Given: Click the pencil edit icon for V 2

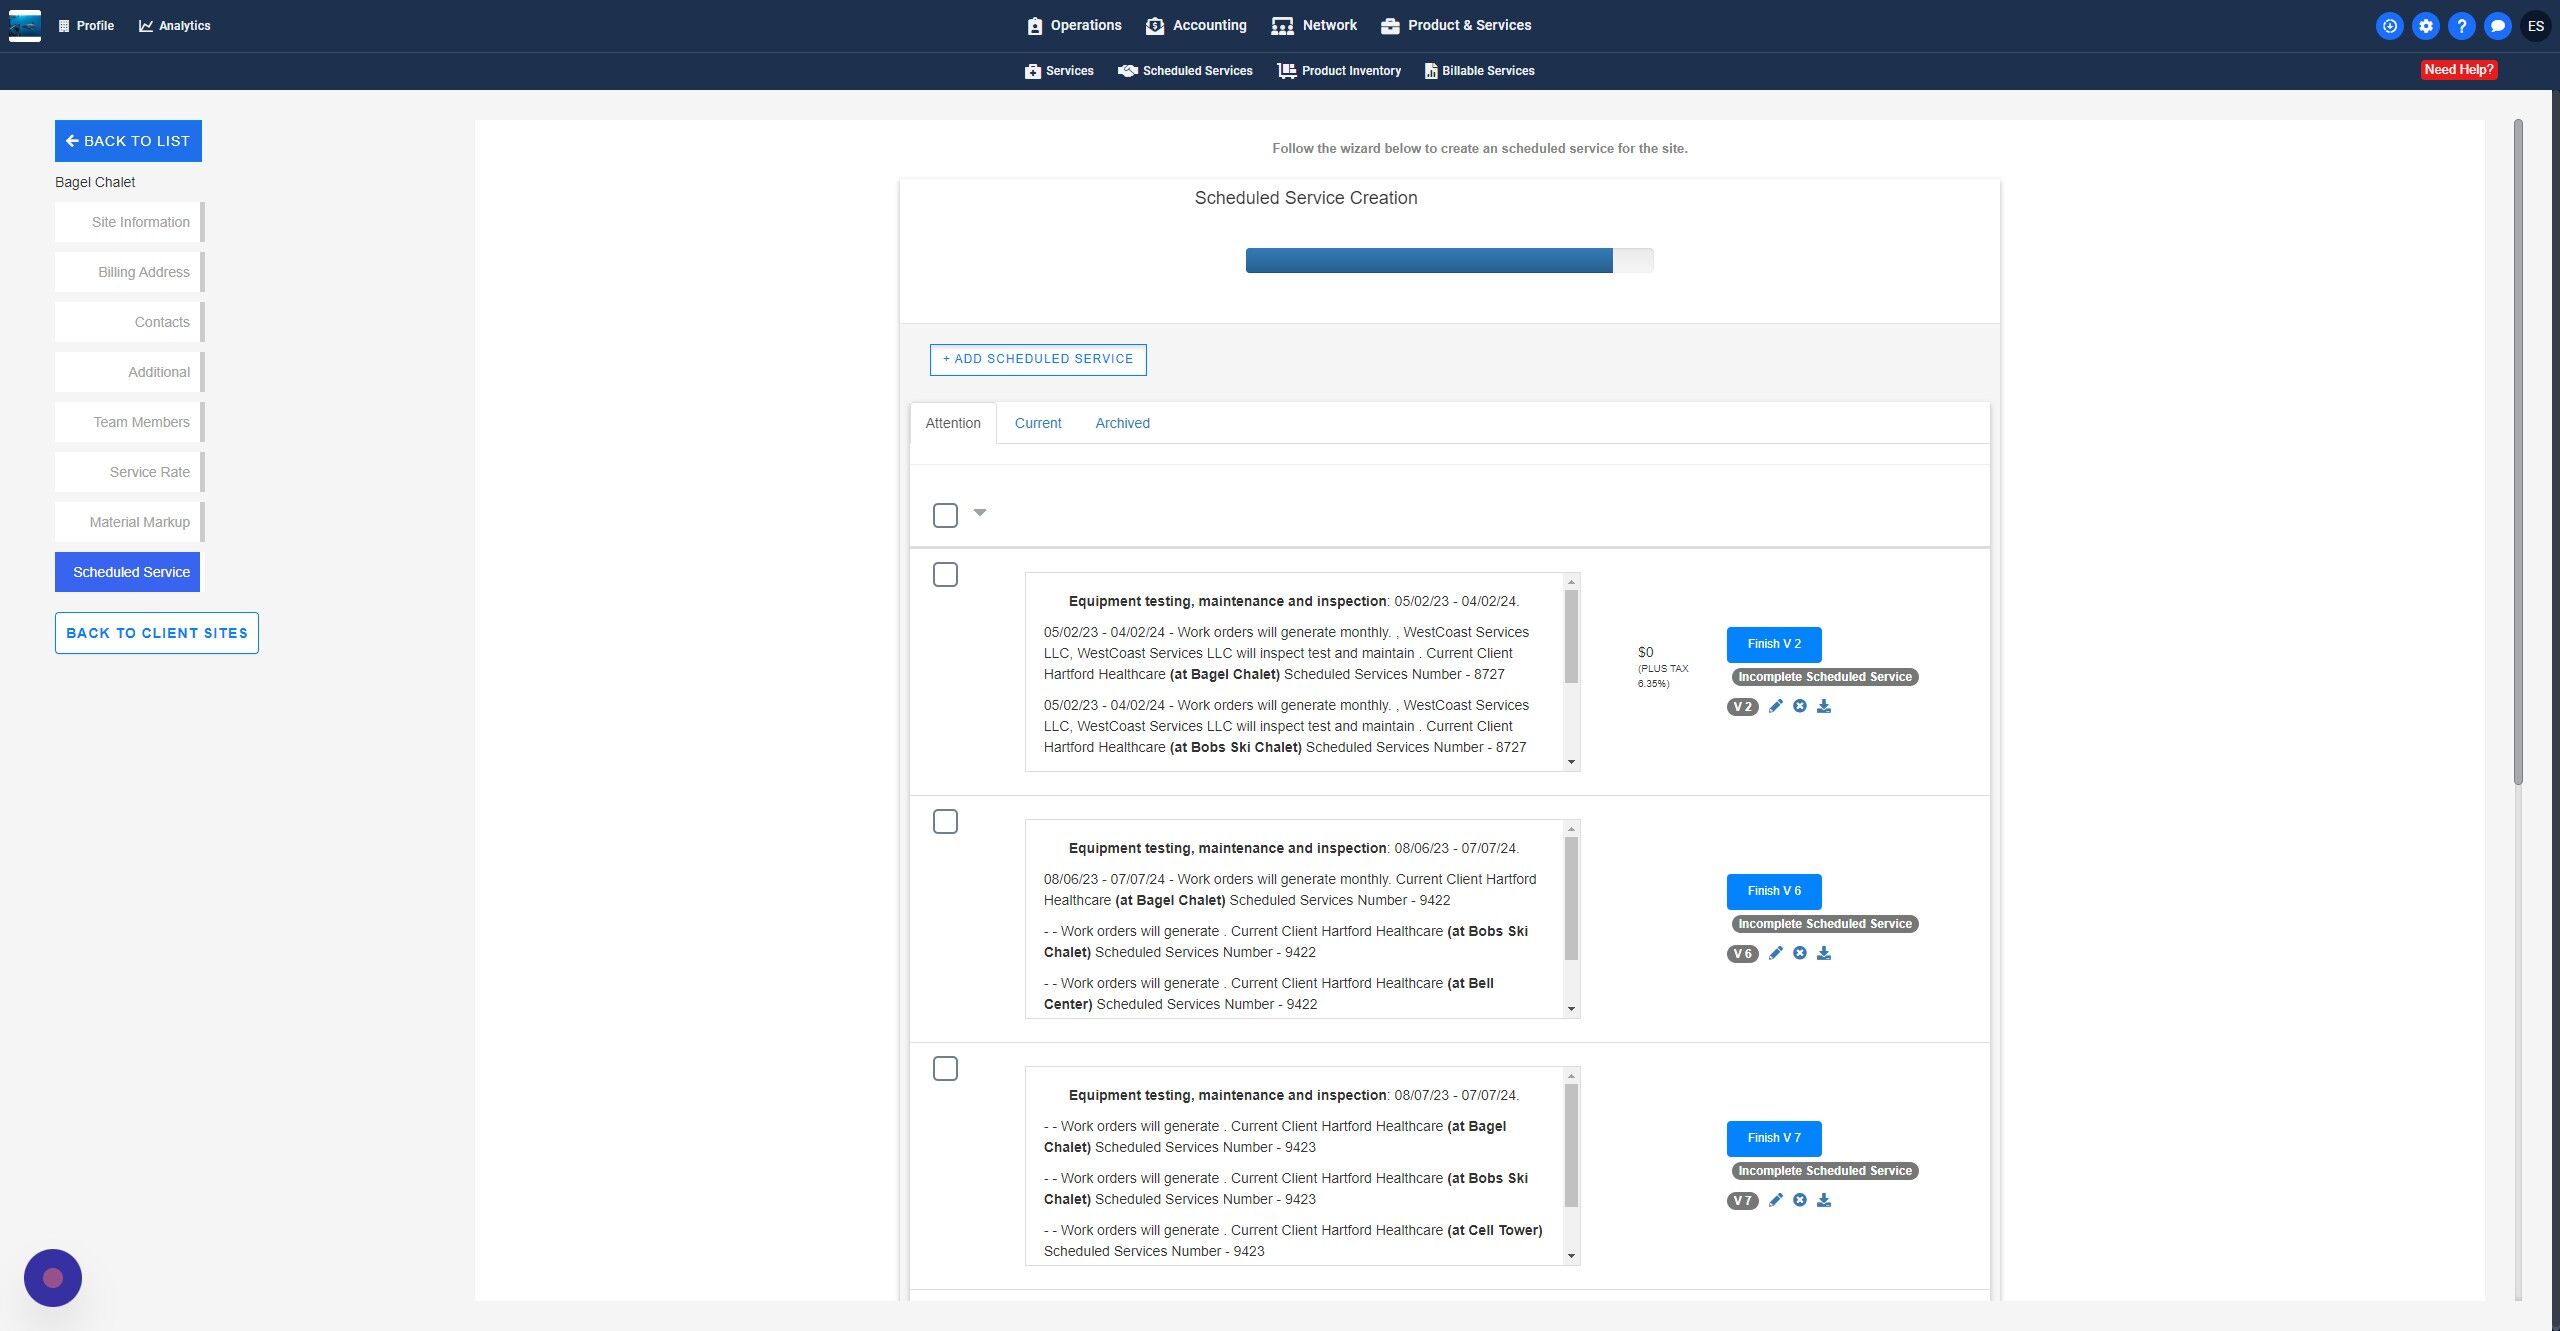Looking at the screenshot, I should 1775,706.
